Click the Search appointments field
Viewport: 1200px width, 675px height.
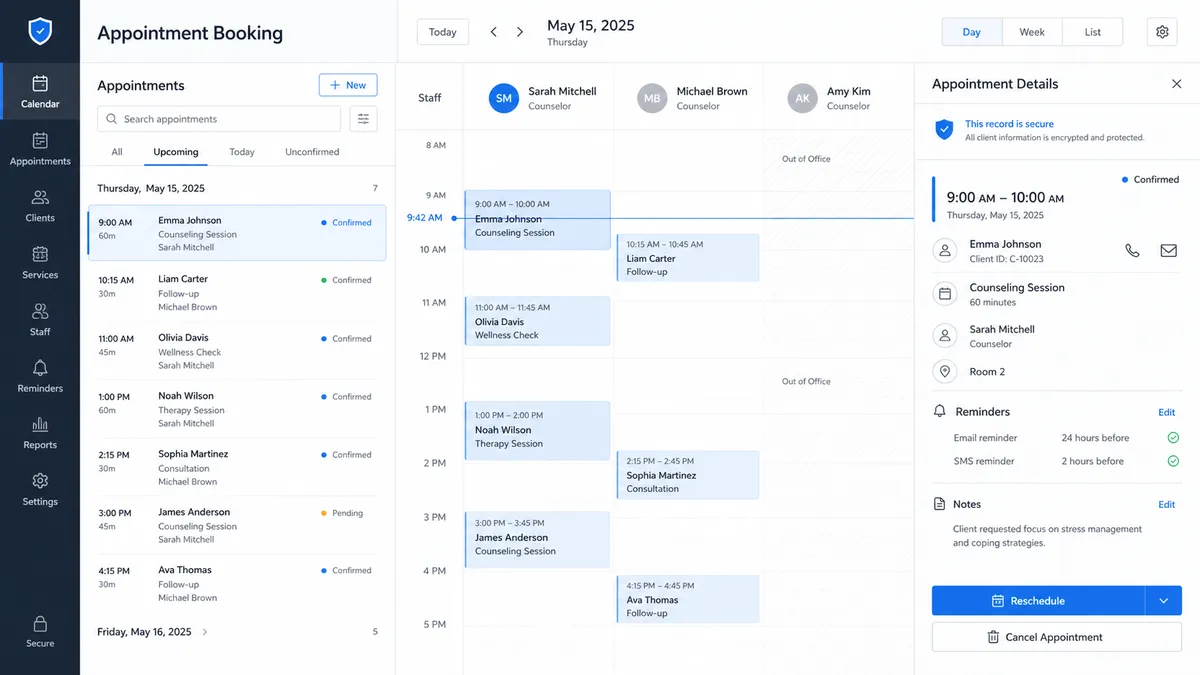click(x=219, y=119)
